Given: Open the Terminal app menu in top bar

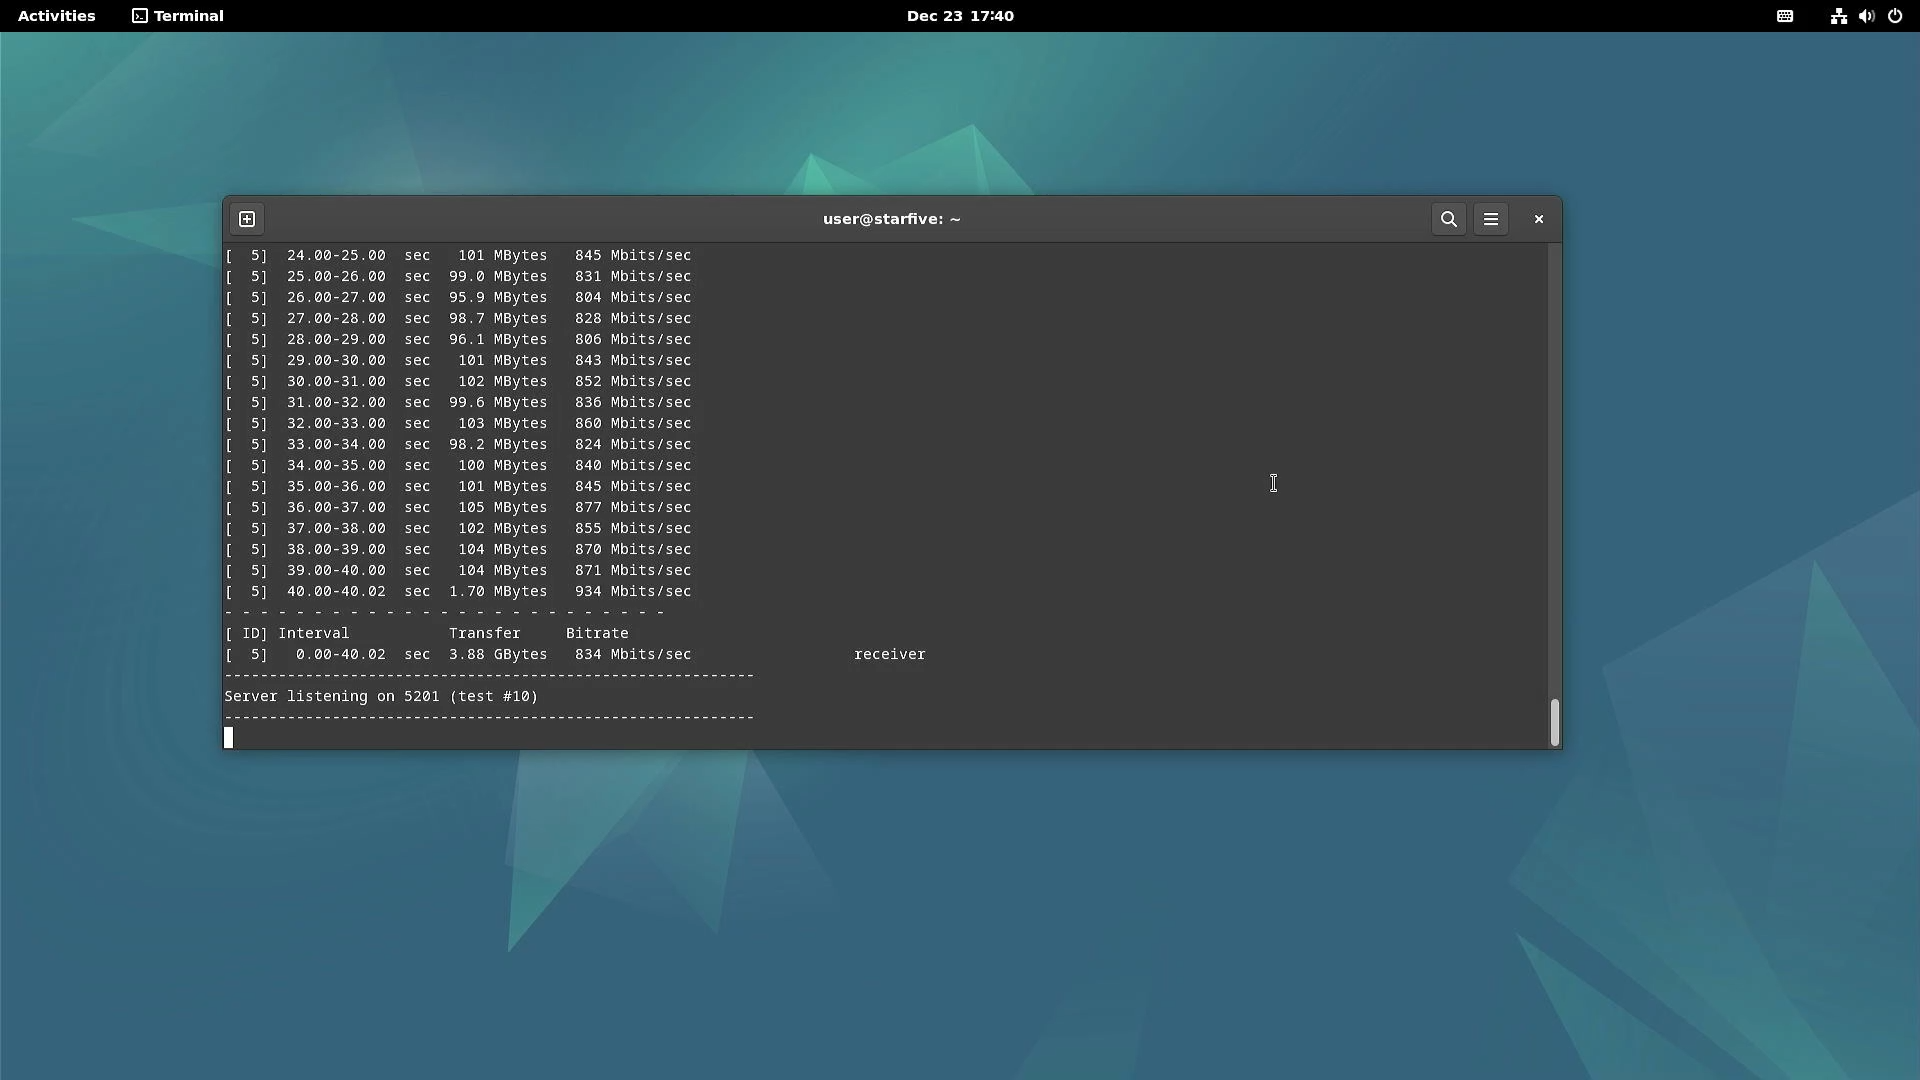Looking at the screenshot, I should [178, 16].
